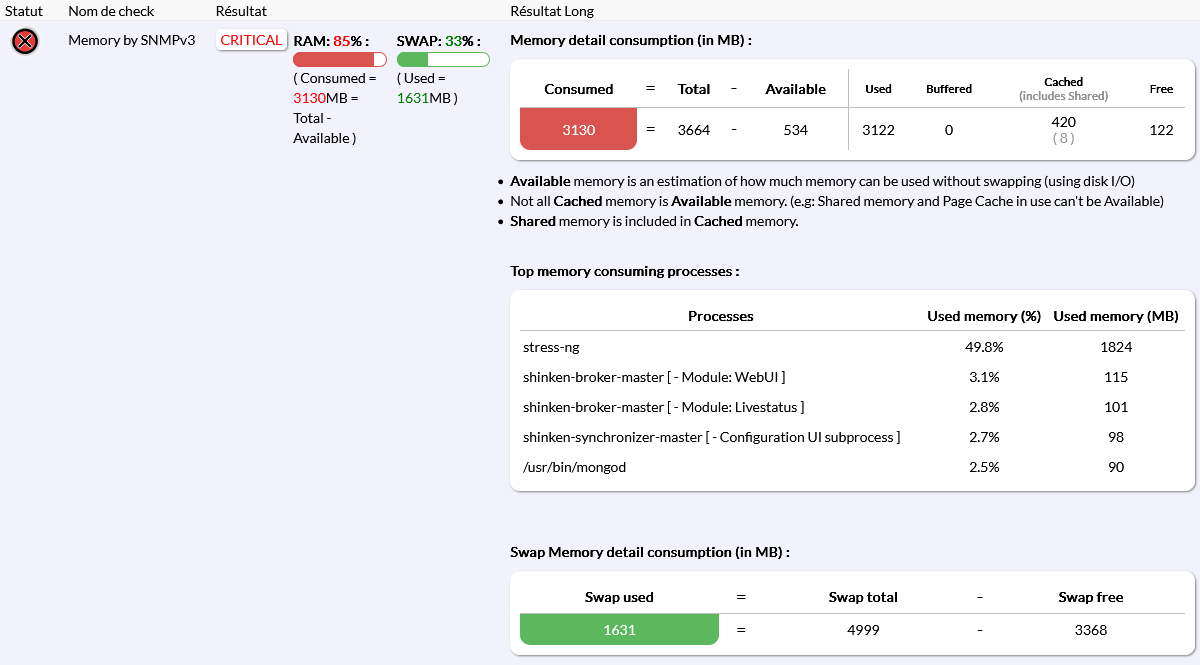Screen dimensions: 1200x665
Task: Click the green Swap used 1631 cell
Action: [619, 630]
